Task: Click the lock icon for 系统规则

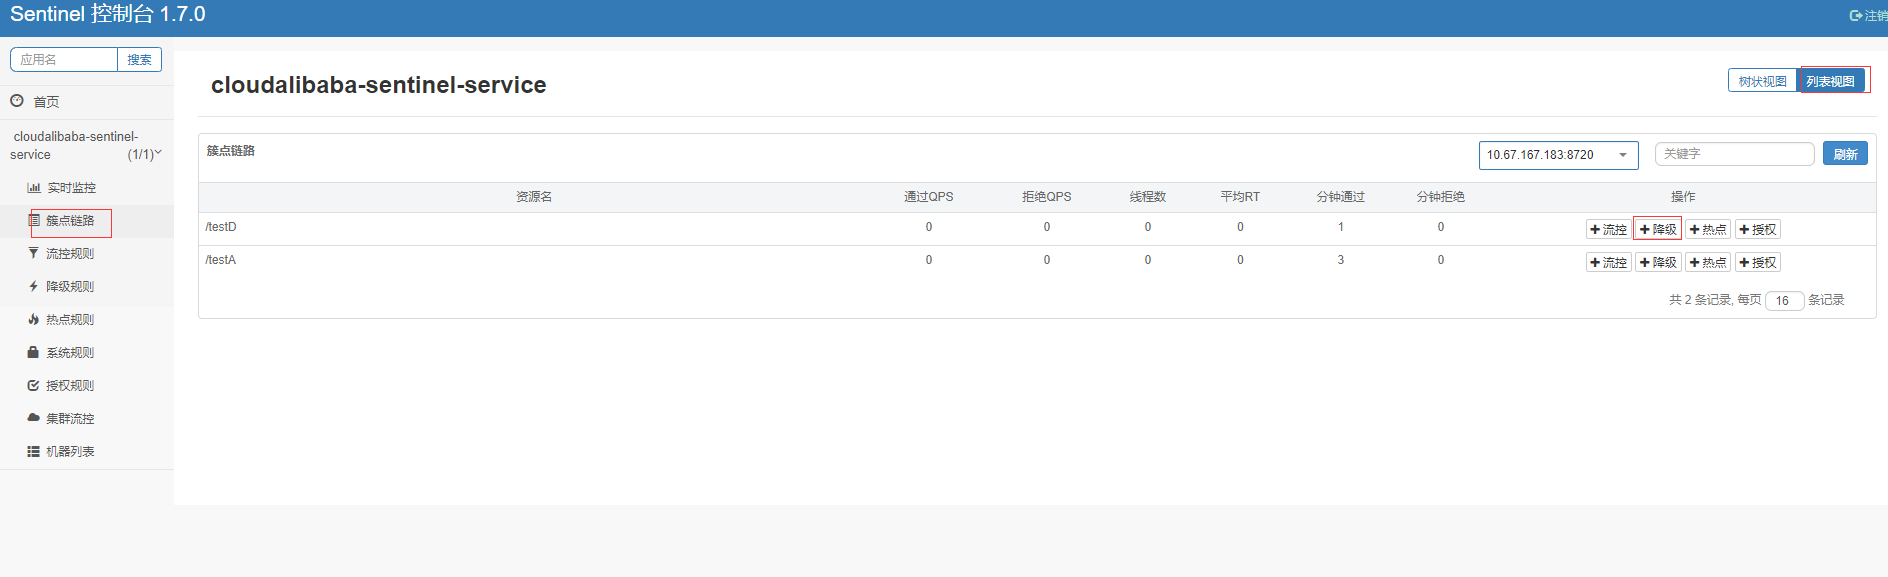Action: (33, 352)
